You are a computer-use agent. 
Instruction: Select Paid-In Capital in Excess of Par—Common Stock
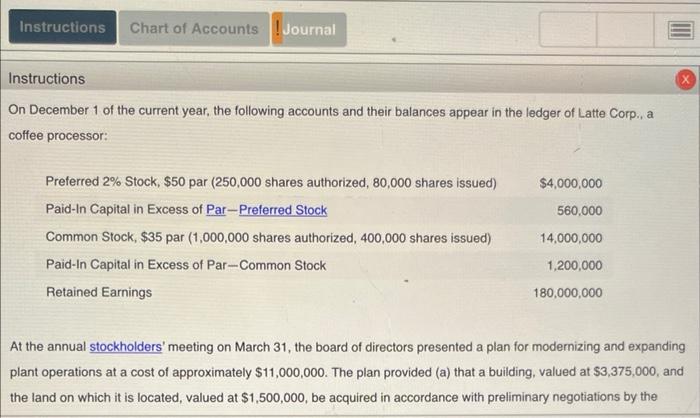point(186,265)
